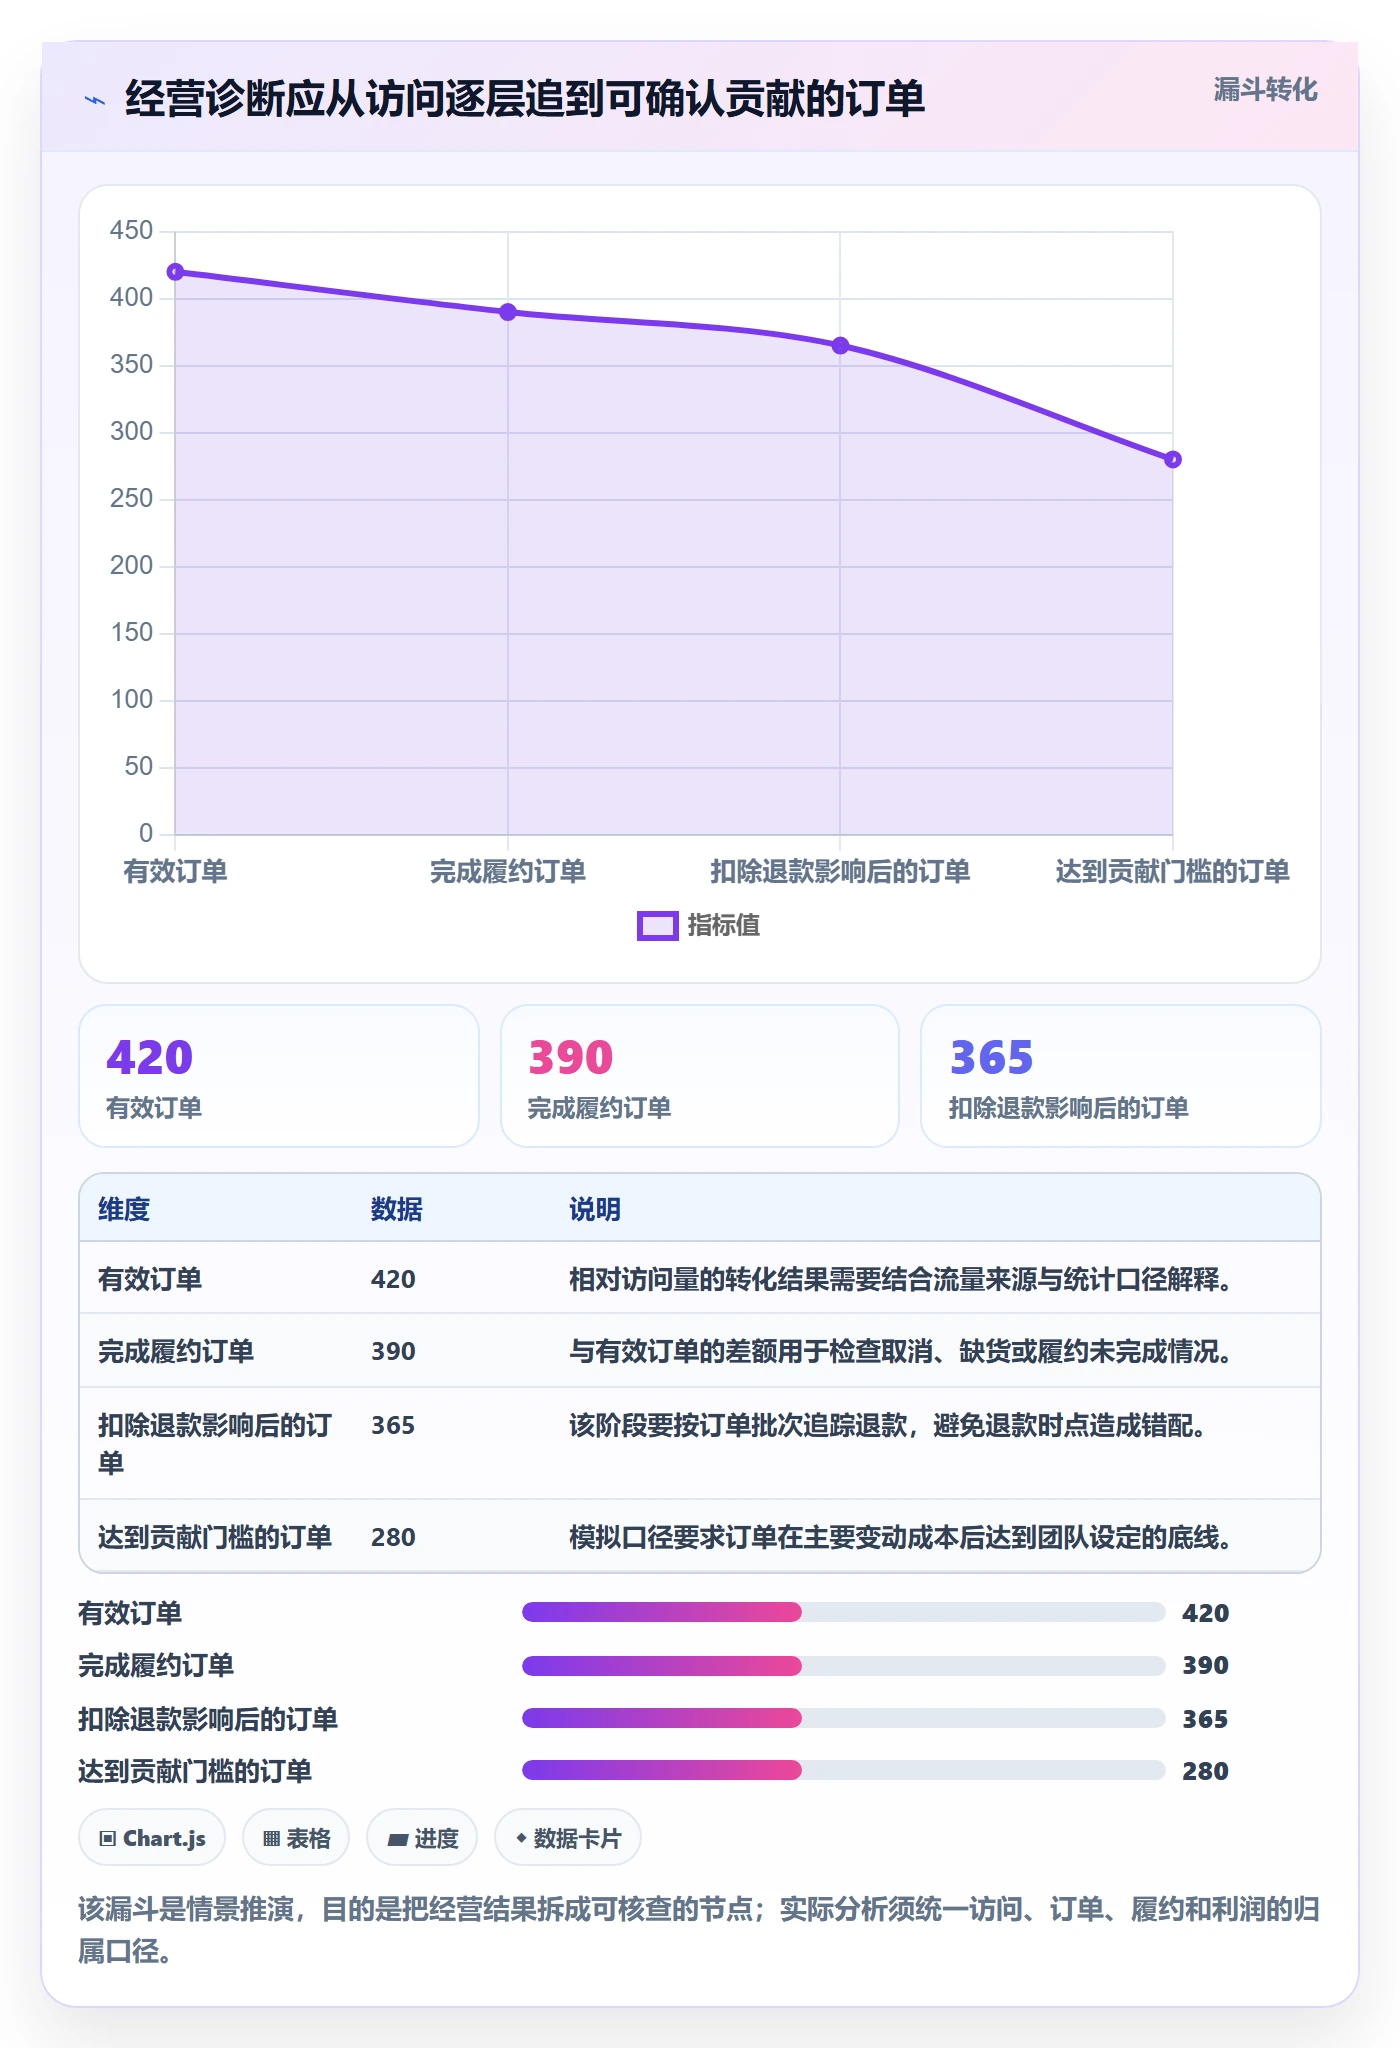Click the heading 经营诊断应从访问逐层追到可确认贡献的订单
1400x2048 pixels.
tap(525, 99)
